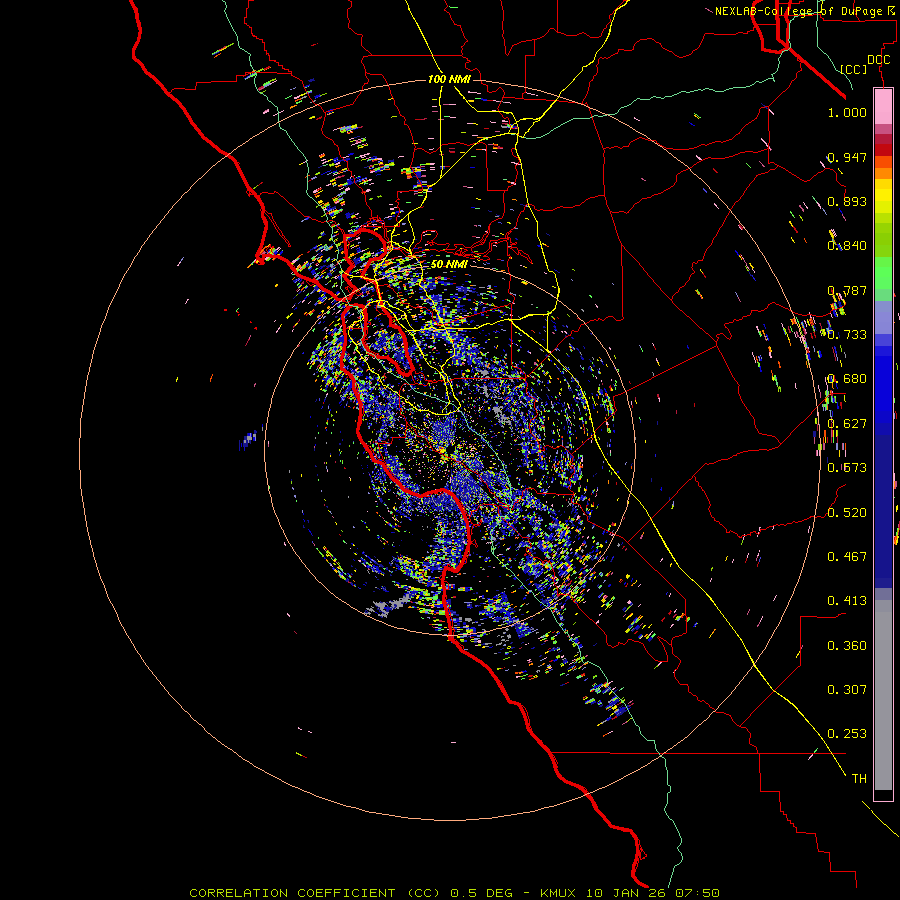
Task: Click the 0.520 scale value
Action: (847, 513)
